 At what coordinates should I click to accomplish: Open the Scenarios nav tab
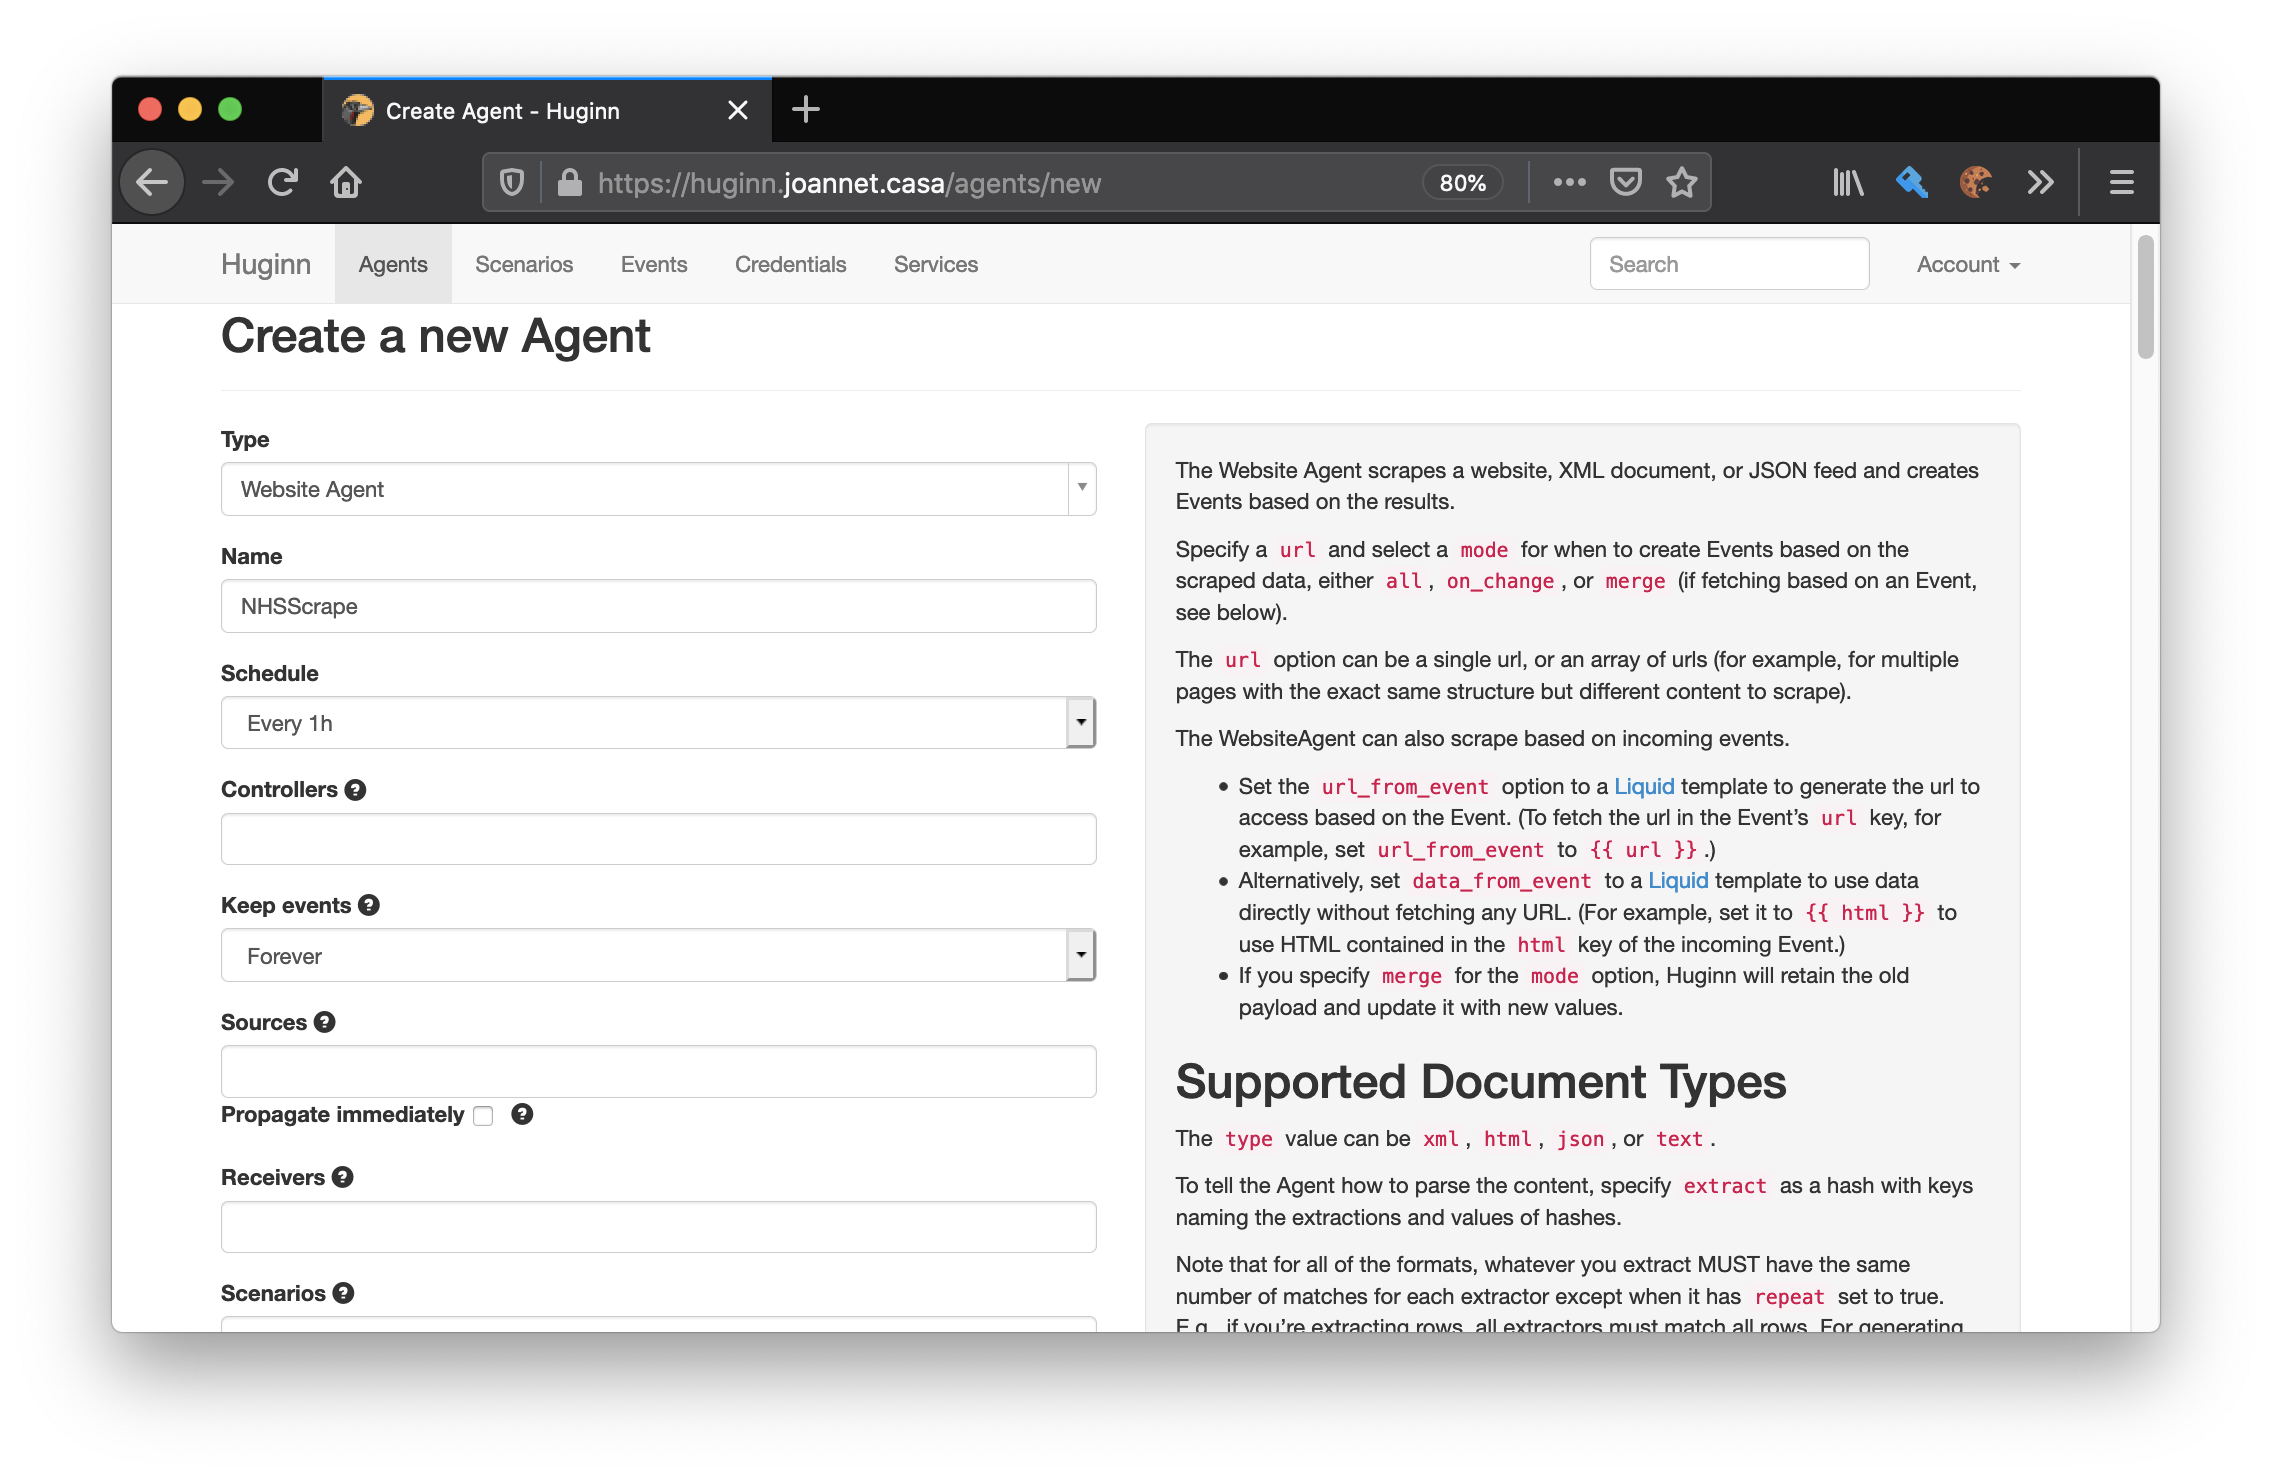[x=524, y=264]
